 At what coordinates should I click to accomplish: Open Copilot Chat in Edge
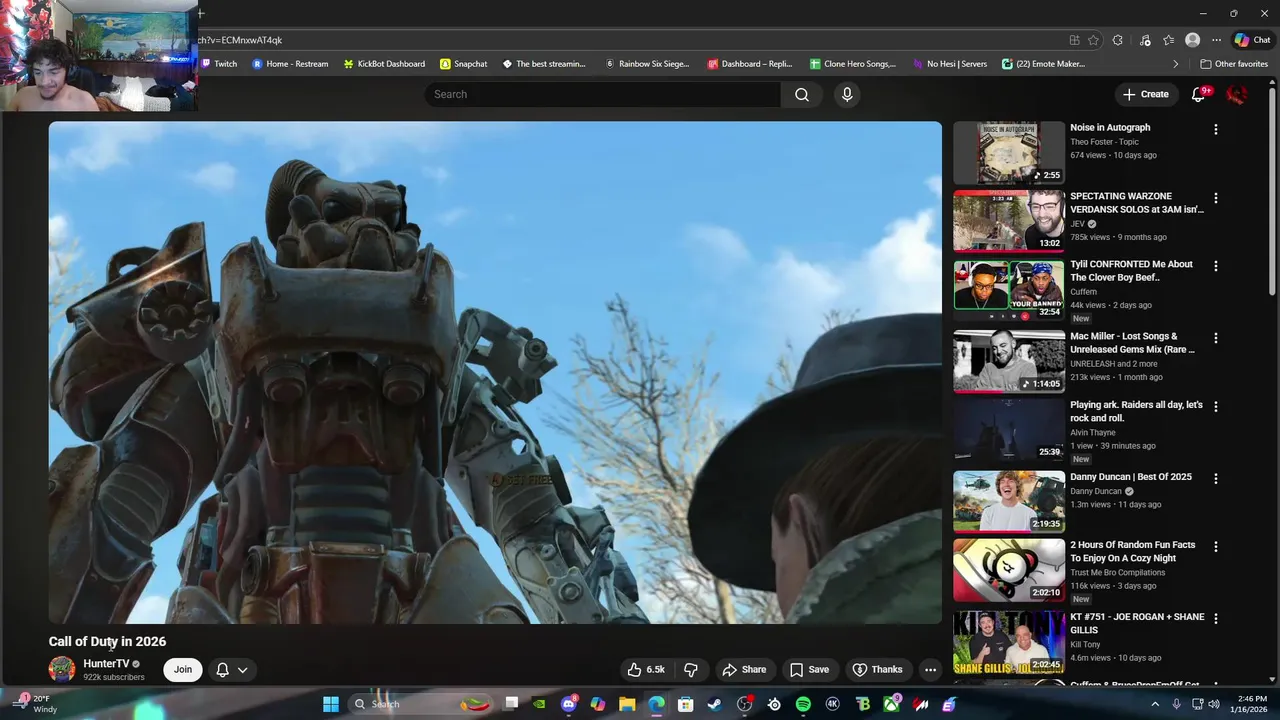1252,40
